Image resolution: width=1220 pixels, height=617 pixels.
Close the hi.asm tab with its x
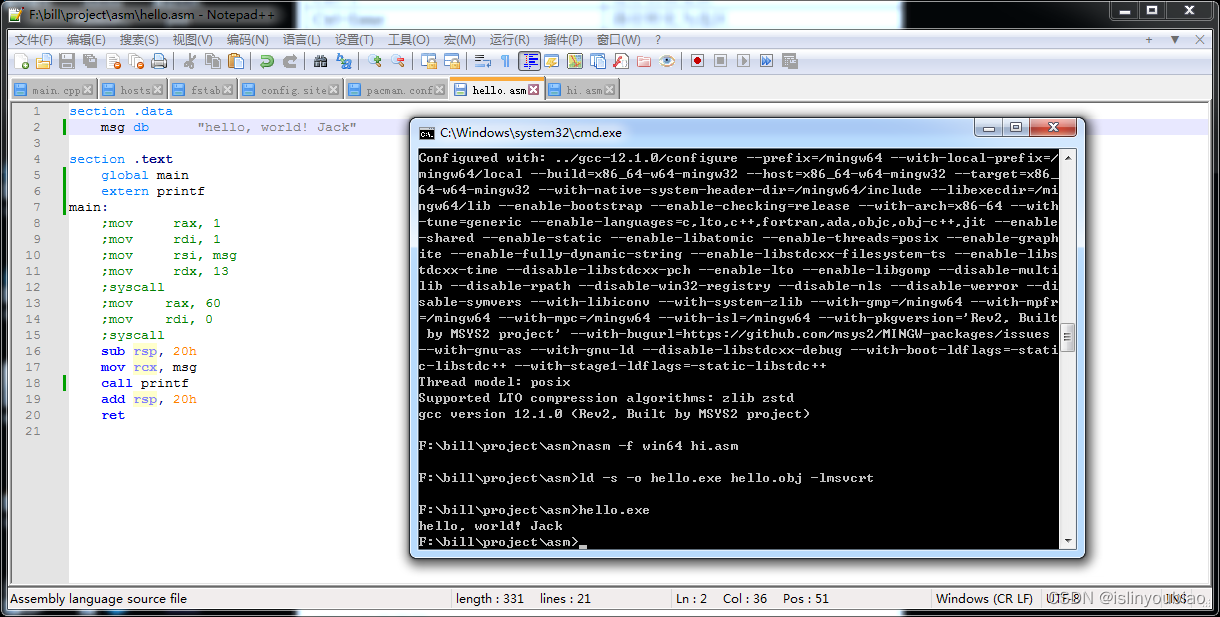point(609,87)
